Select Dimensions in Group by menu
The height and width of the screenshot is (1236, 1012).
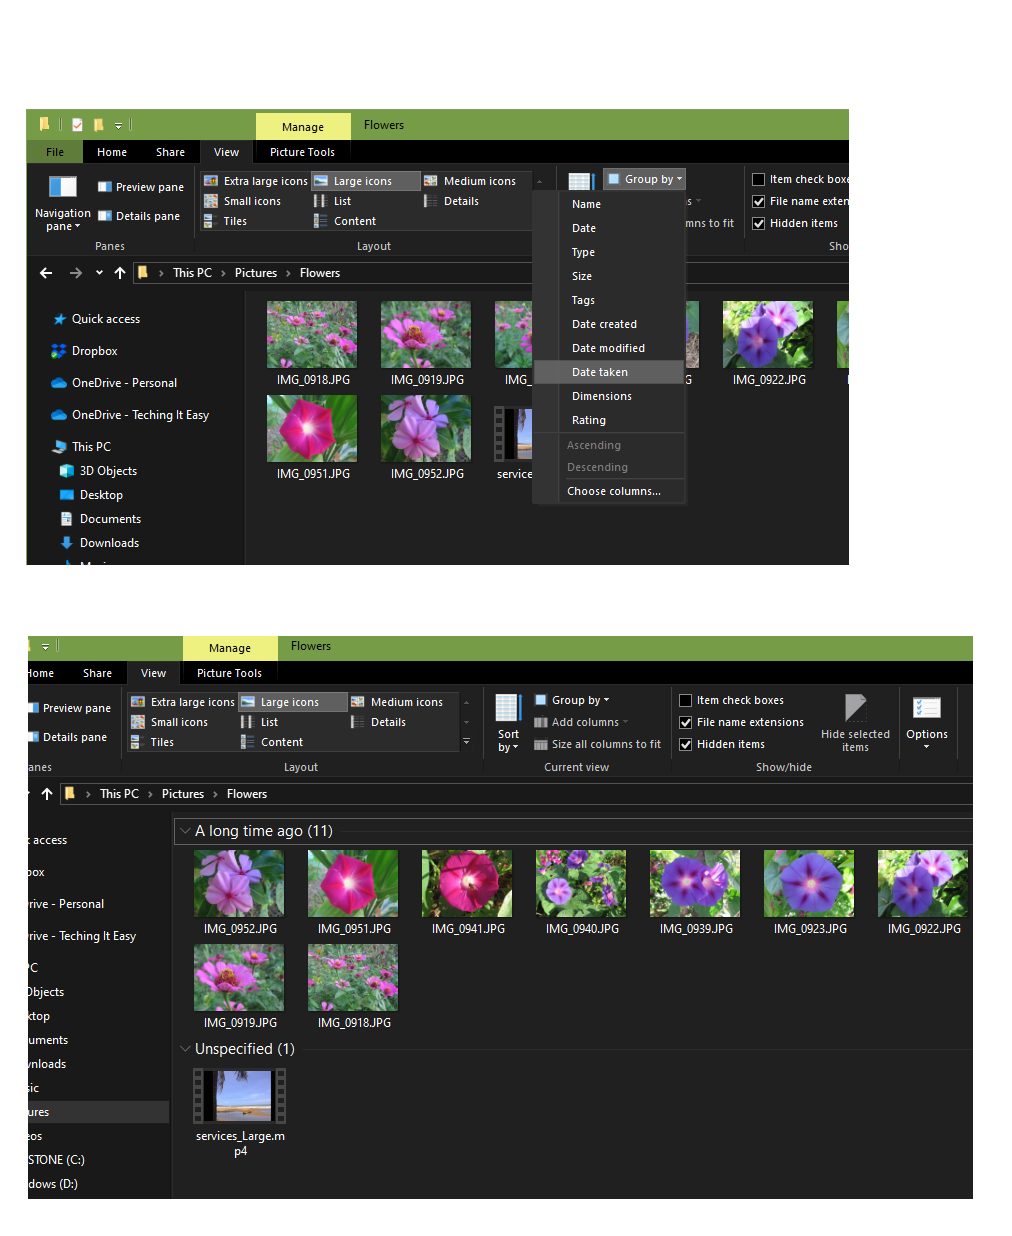(x=609, y=396)
